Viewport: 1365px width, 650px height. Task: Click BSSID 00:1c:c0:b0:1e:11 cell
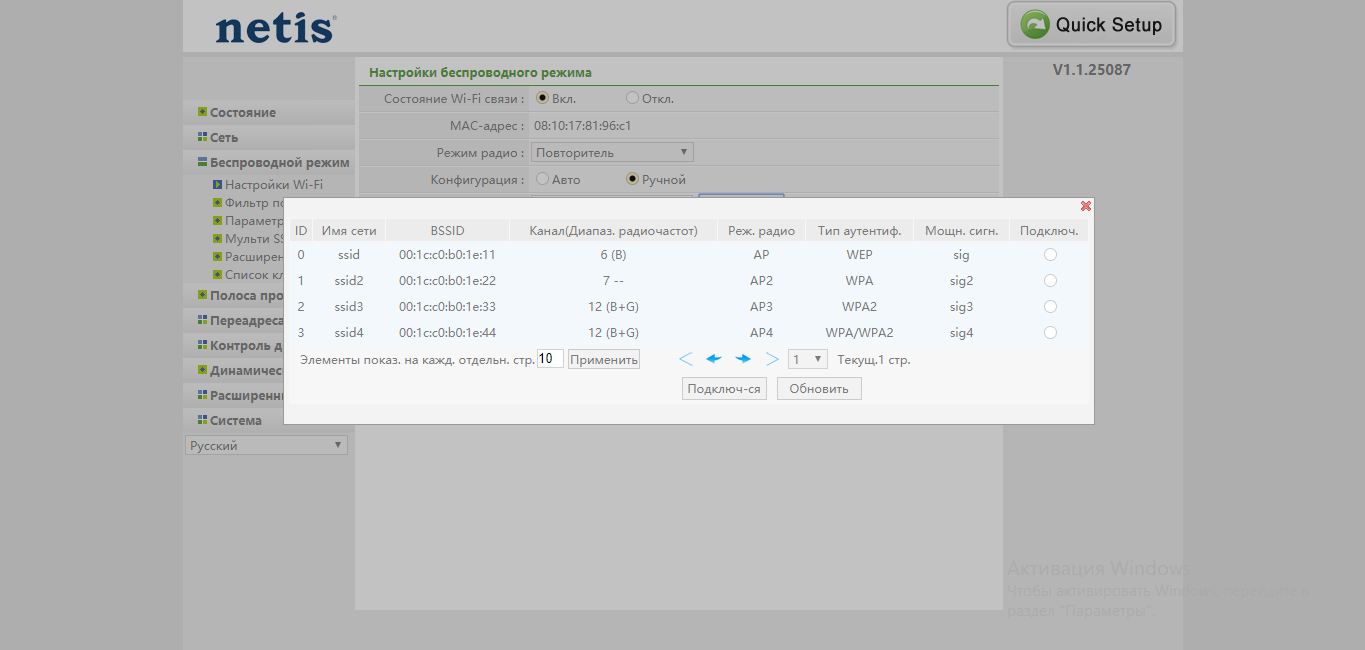(x=447, y=255)
